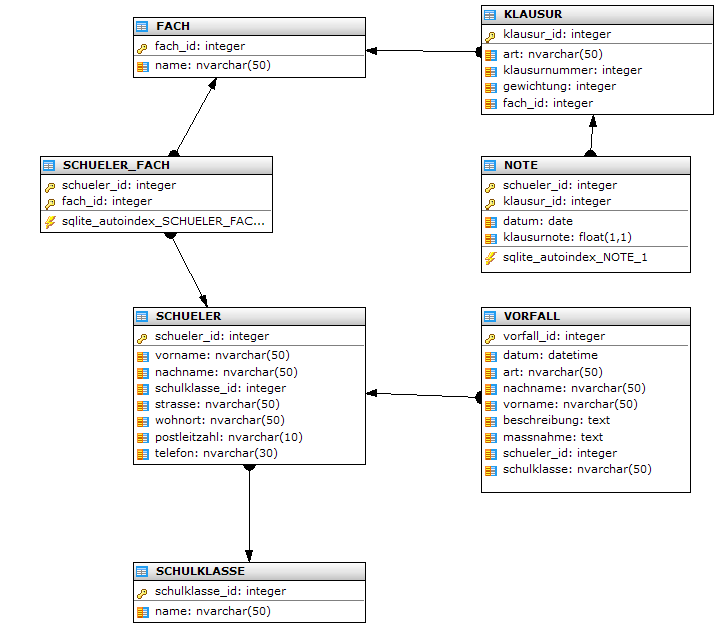
Task: Select the primary key icon next to vorfall_id
Action: click(490, 337)
